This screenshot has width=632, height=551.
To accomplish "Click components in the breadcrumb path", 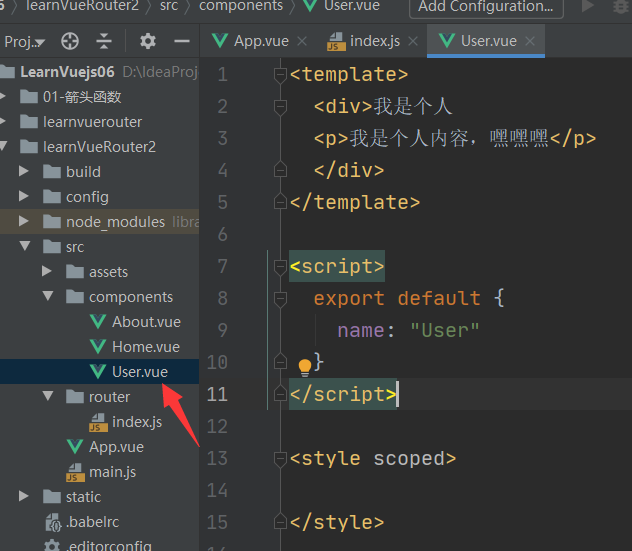I will (x=241, y=6).
